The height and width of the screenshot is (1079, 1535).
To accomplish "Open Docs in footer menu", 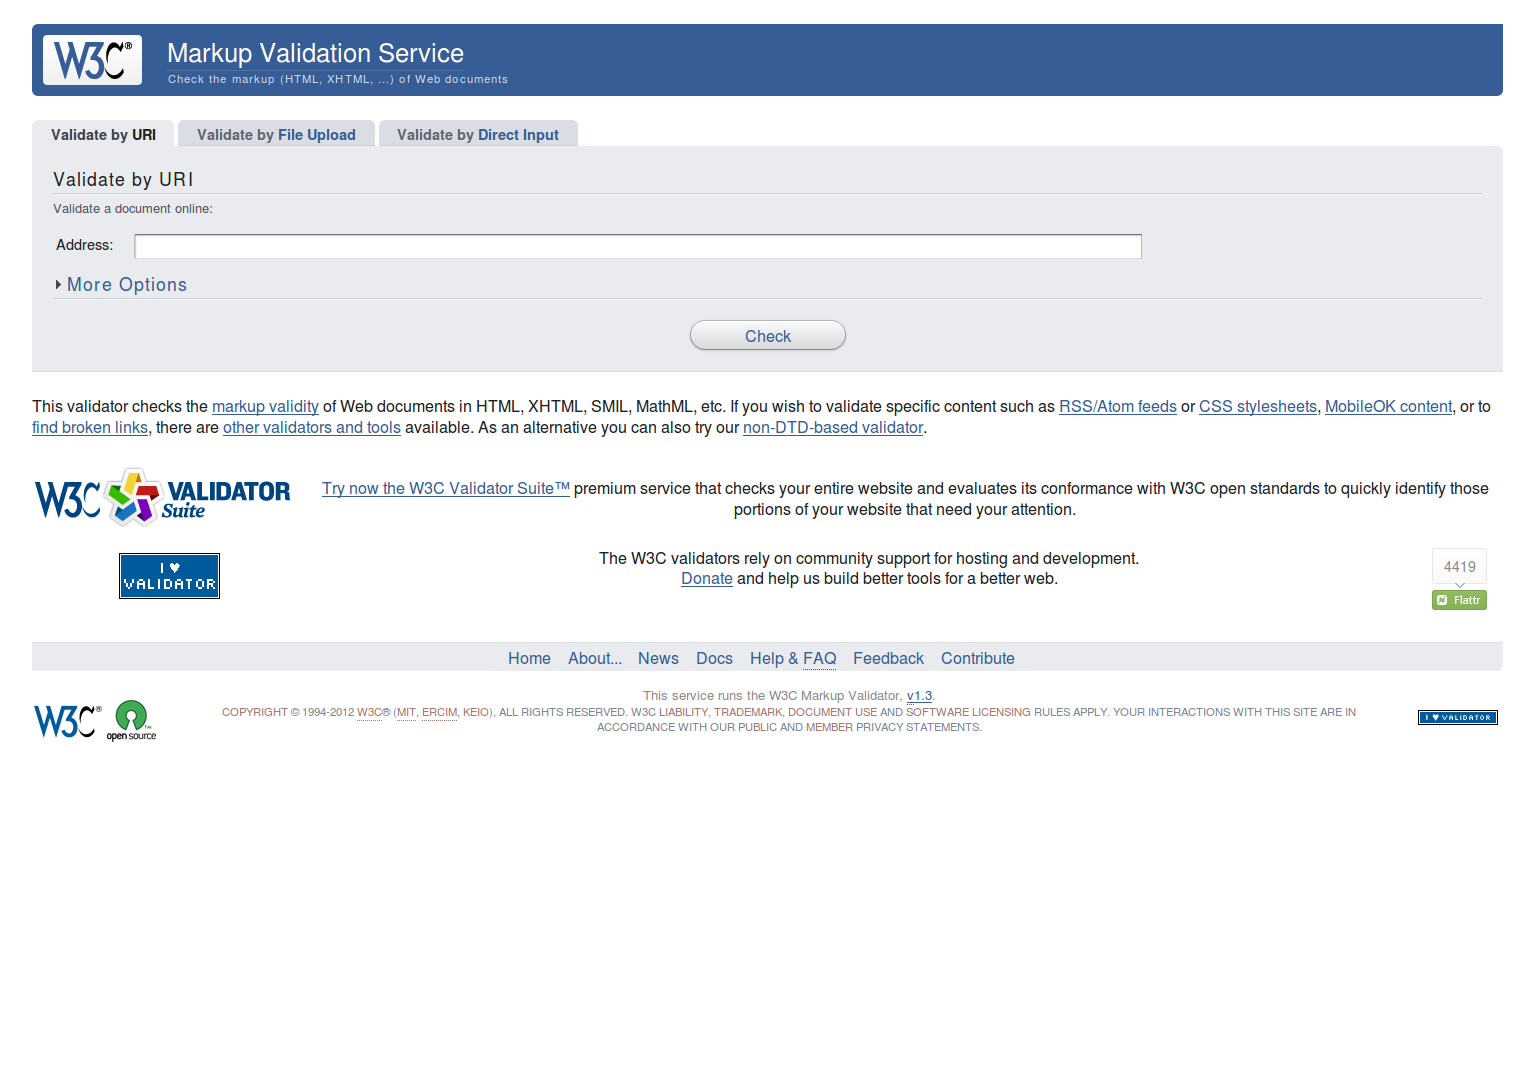I will (714, 658).
